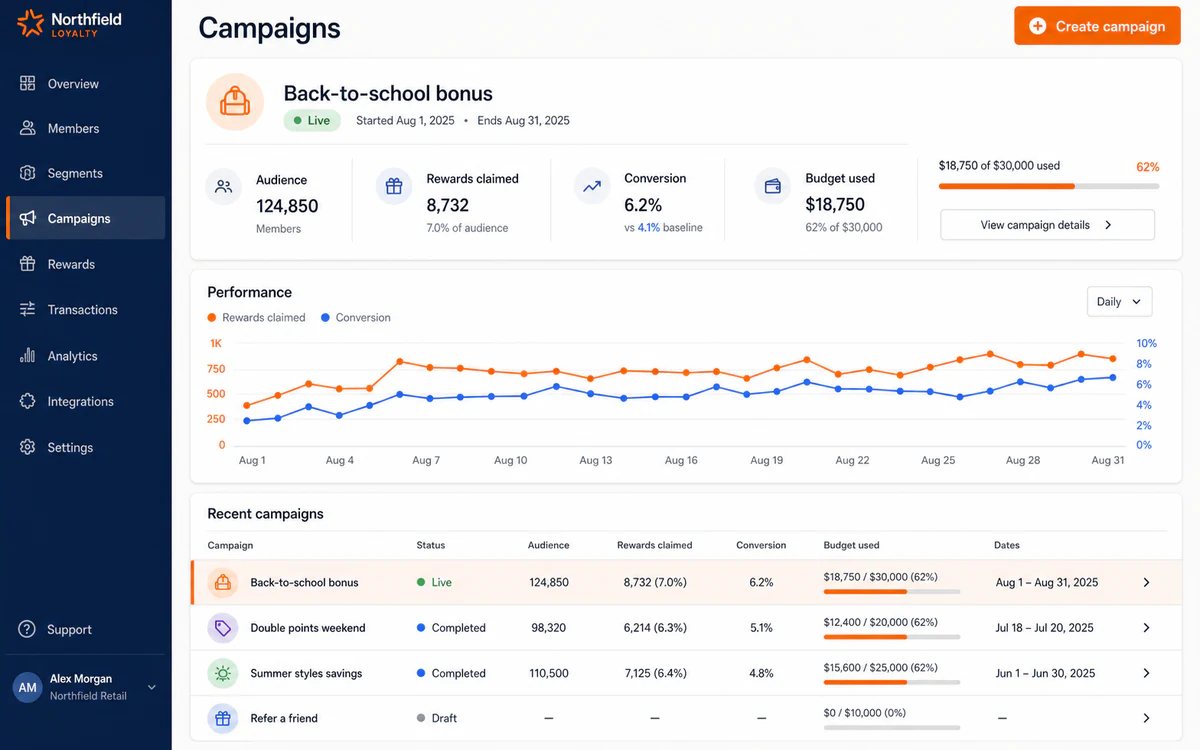Click the Status column header
Image resolution: width=1200 pixels, height=750 pixels.
[431, 545]
